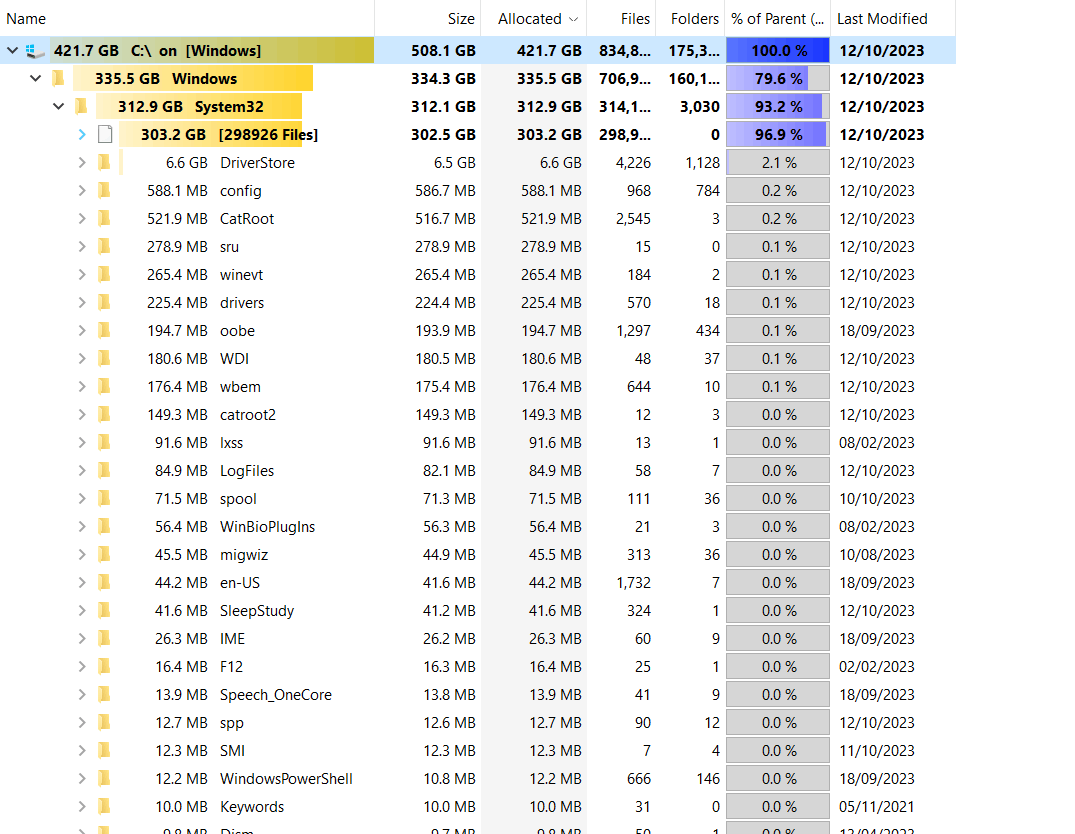This screenshot has height=834, width=1075.
Task: Sort by the Size column header
Action: click(428, 19)
